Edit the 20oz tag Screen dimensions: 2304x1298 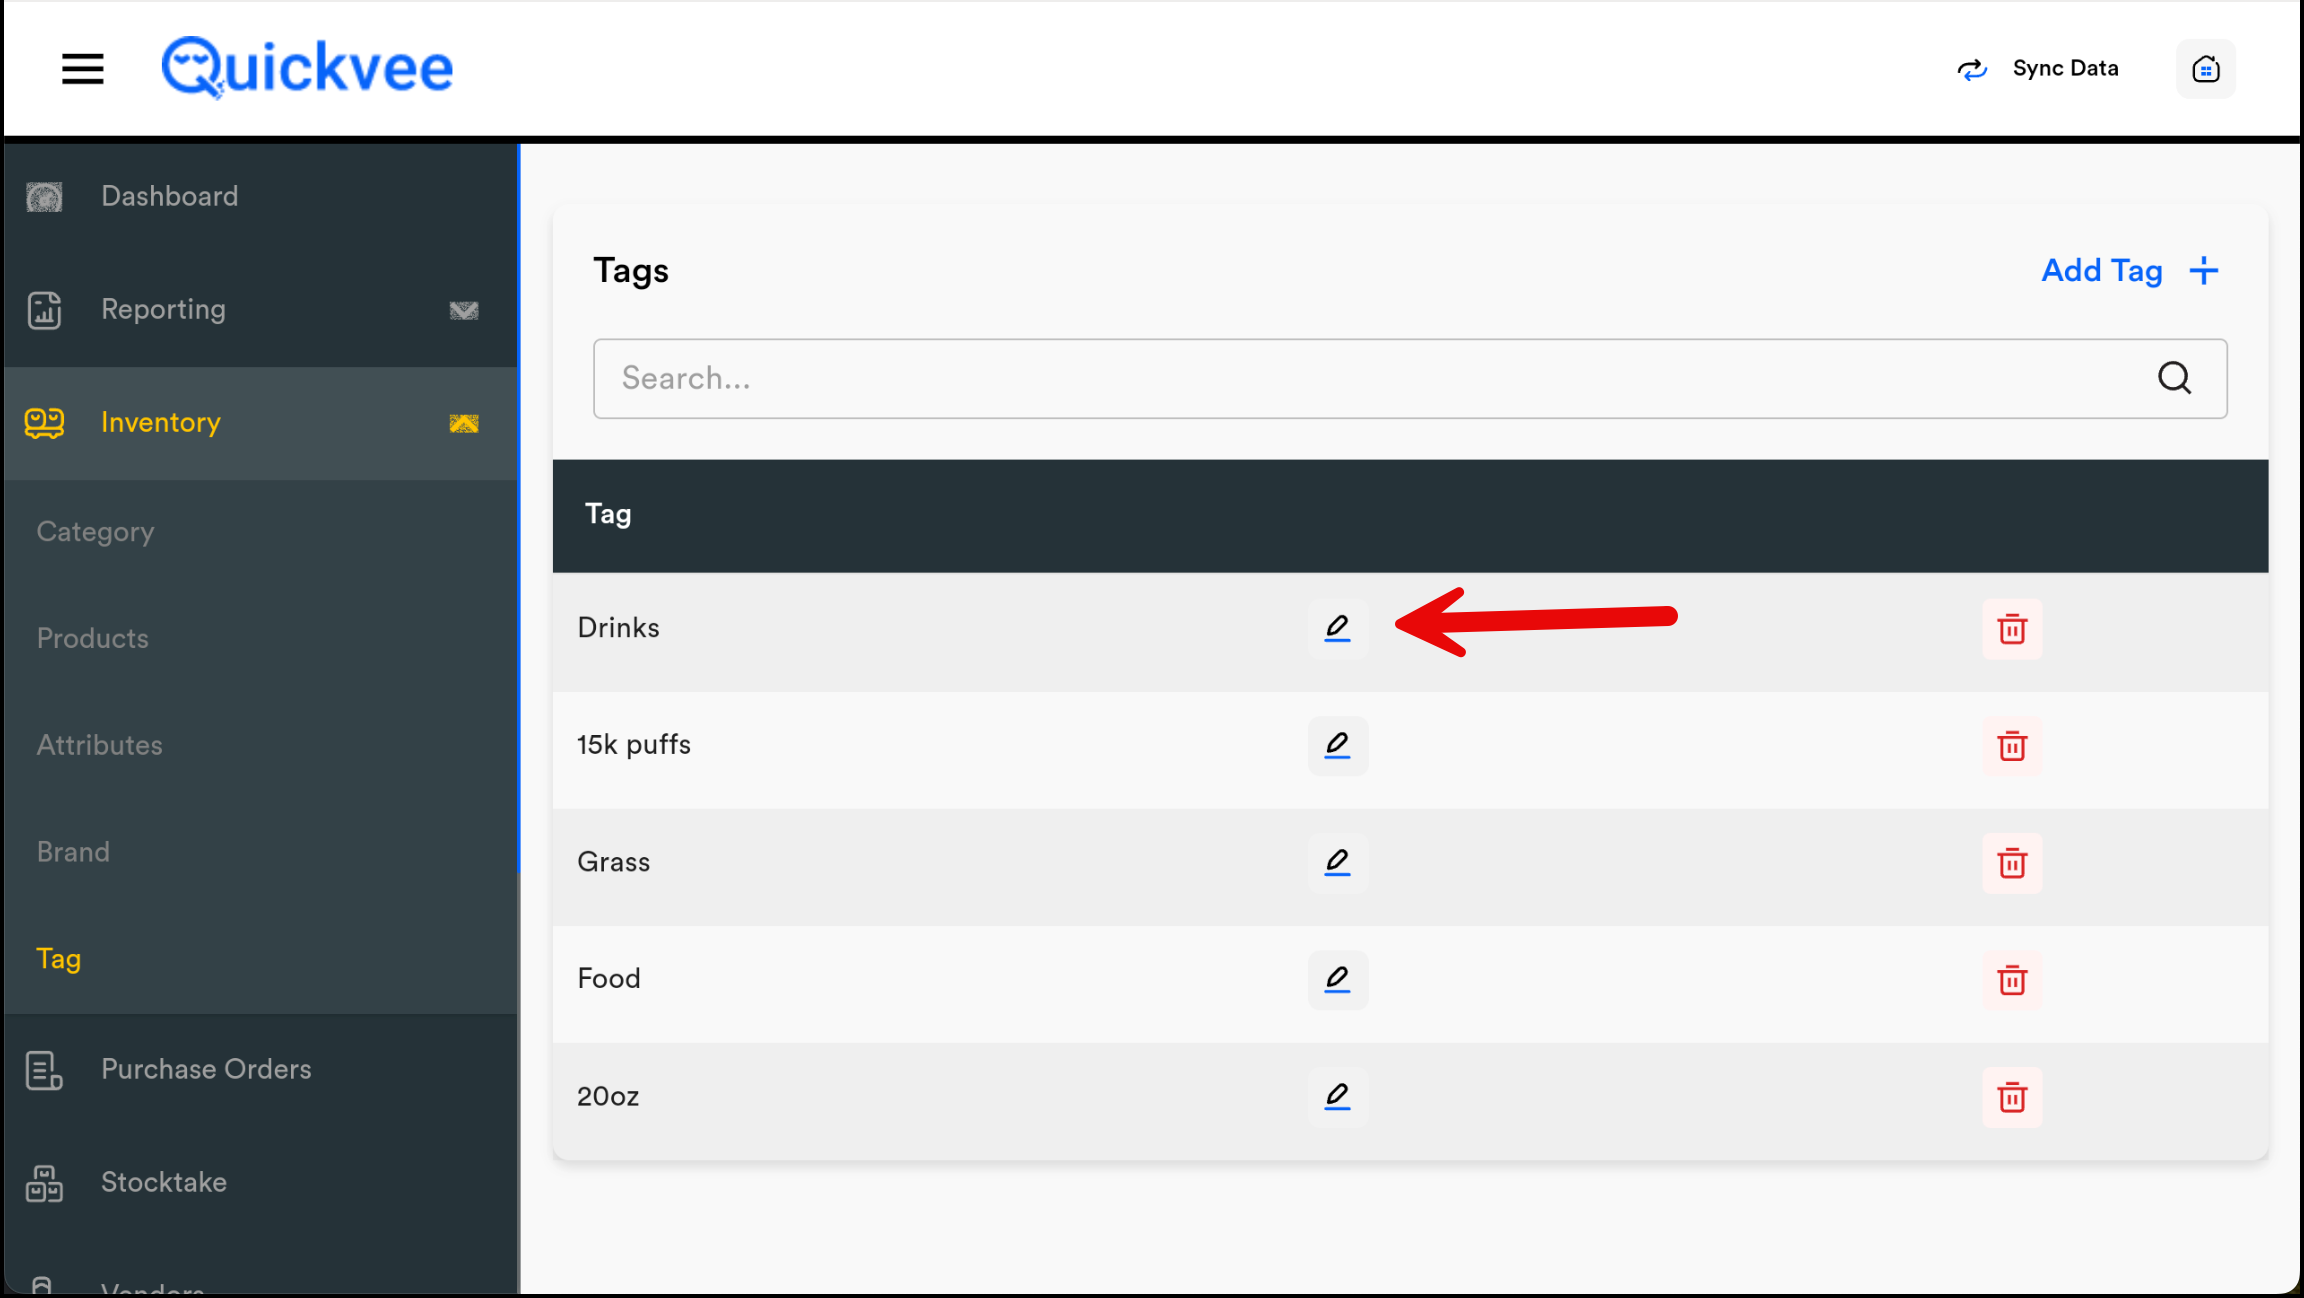(1337, 1096)
